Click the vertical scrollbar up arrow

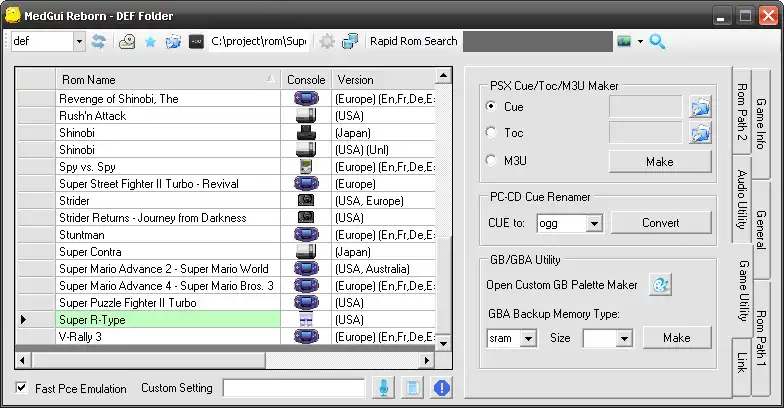click(x=443, y=76)
